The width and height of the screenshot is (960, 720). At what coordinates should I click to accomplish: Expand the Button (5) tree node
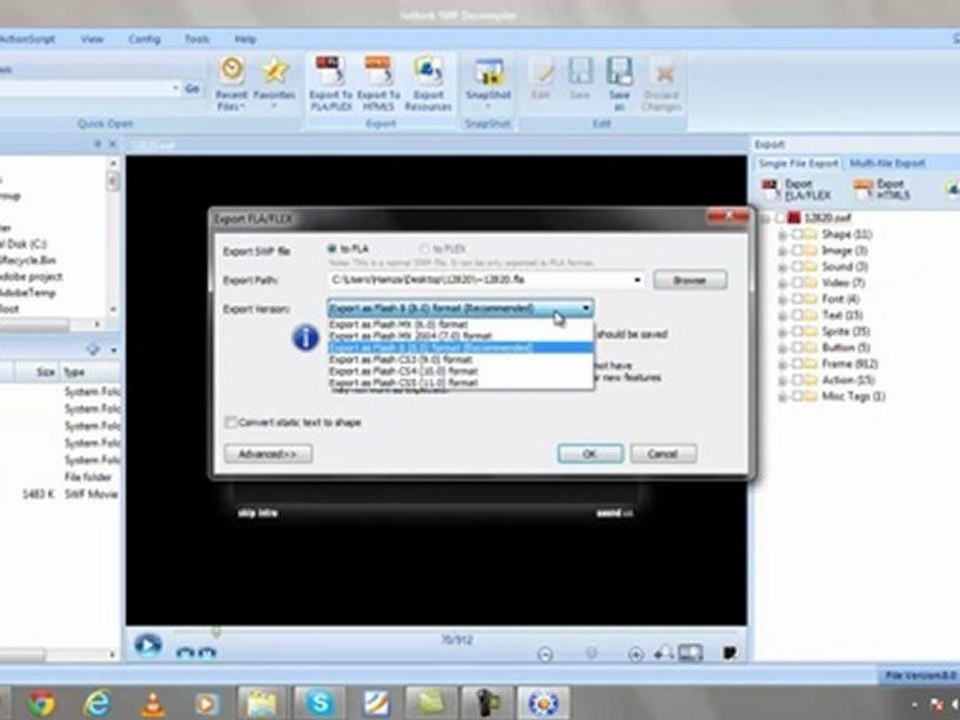coord(782,348)
